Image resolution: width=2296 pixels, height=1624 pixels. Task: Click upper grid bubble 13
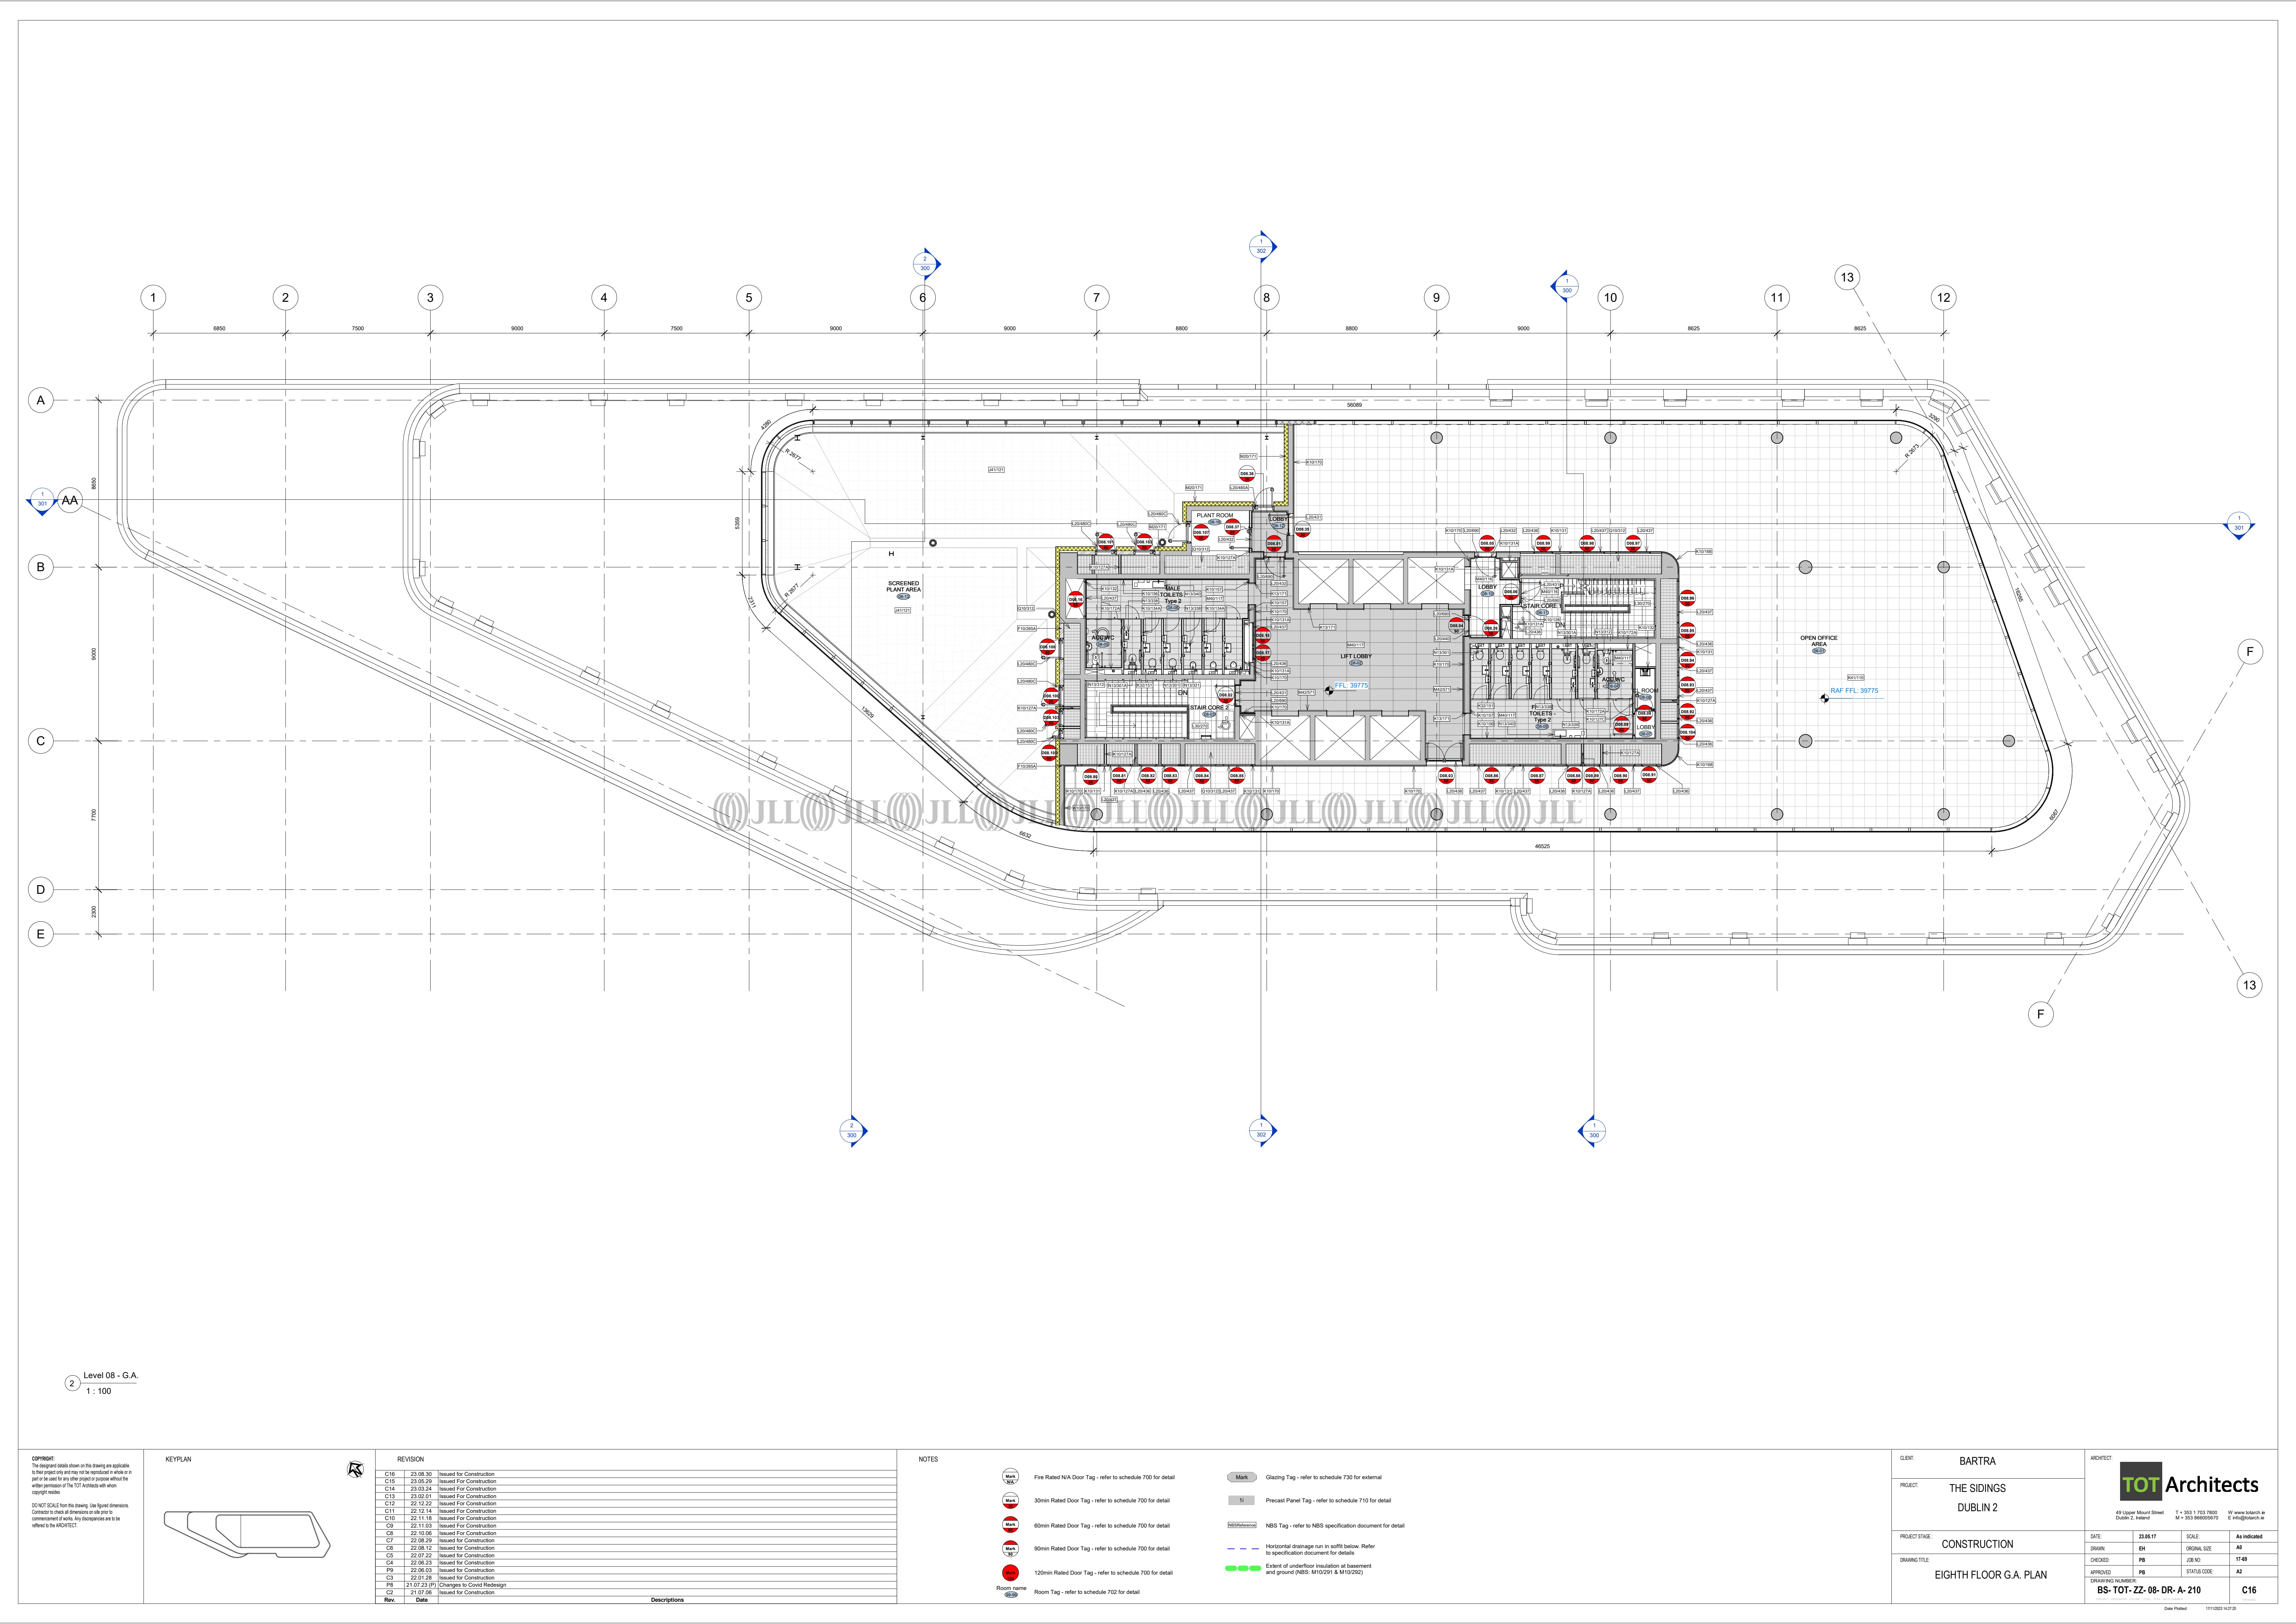1847,277
